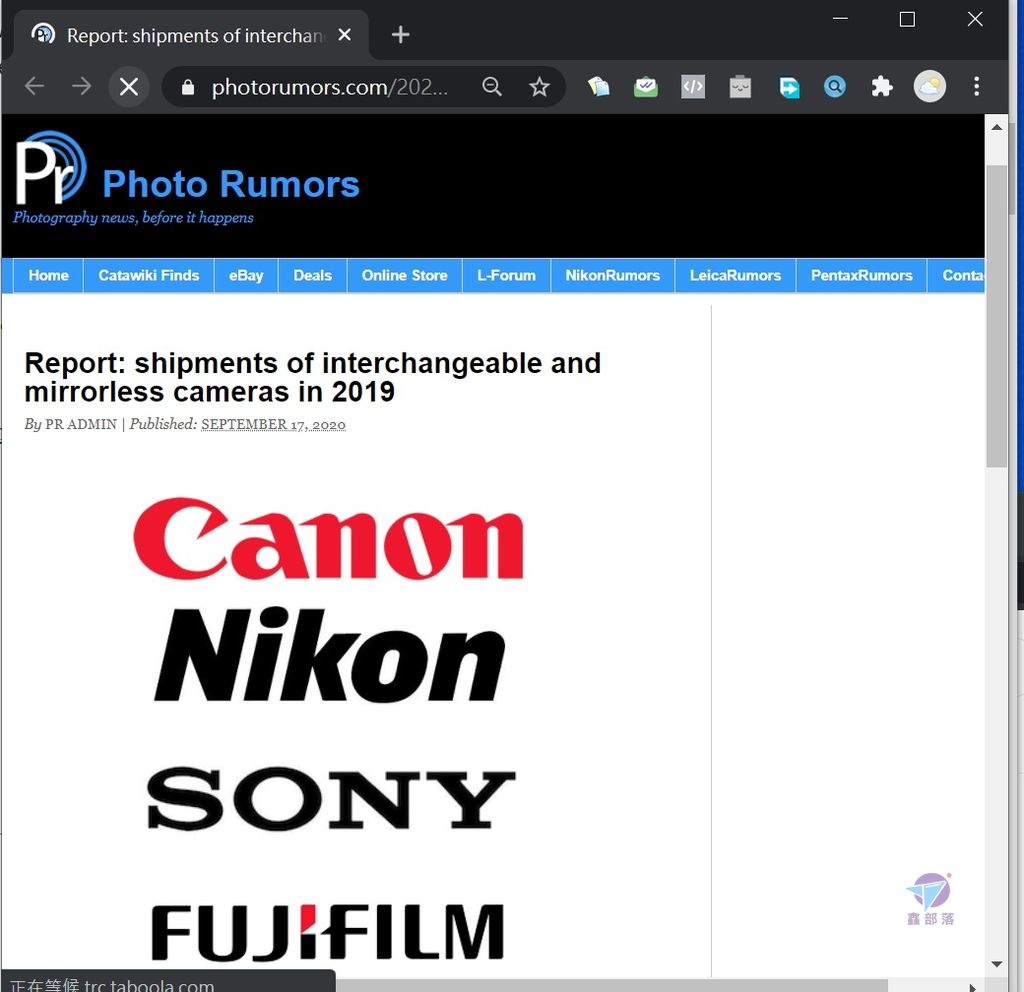1024x992 pixels.
Task: Stop loading the page
Action: pos(129,86)
